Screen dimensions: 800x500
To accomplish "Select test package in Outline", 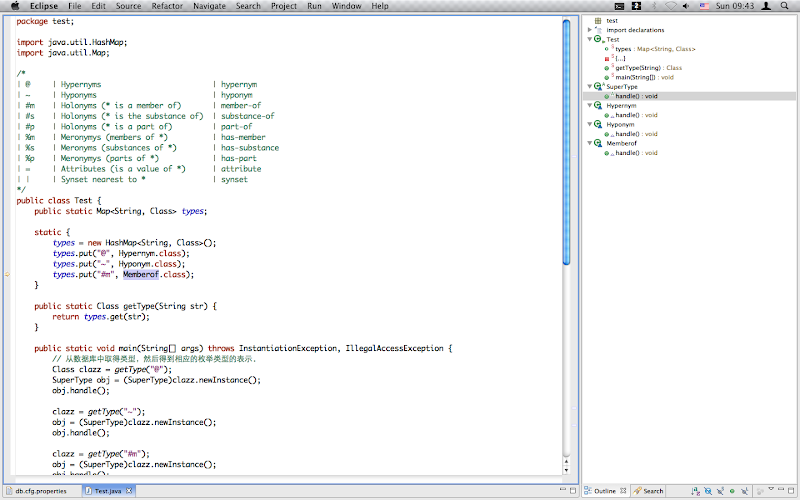I will click(612, 21).
